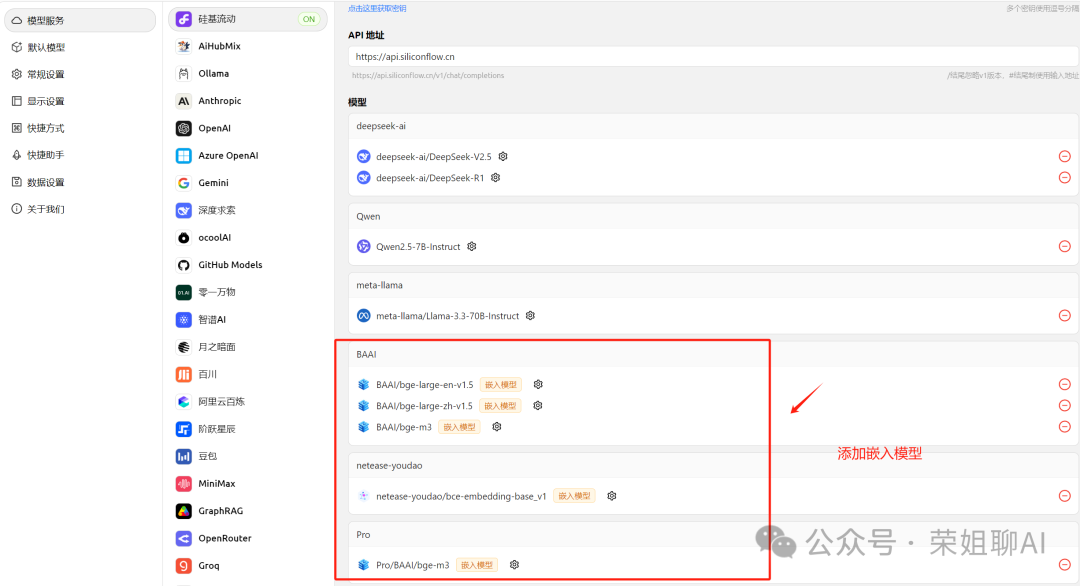
Task: Open settings gear for Llama-3.3-70B-Instruct
Action: pyautogui.click(x=530, y=315)
